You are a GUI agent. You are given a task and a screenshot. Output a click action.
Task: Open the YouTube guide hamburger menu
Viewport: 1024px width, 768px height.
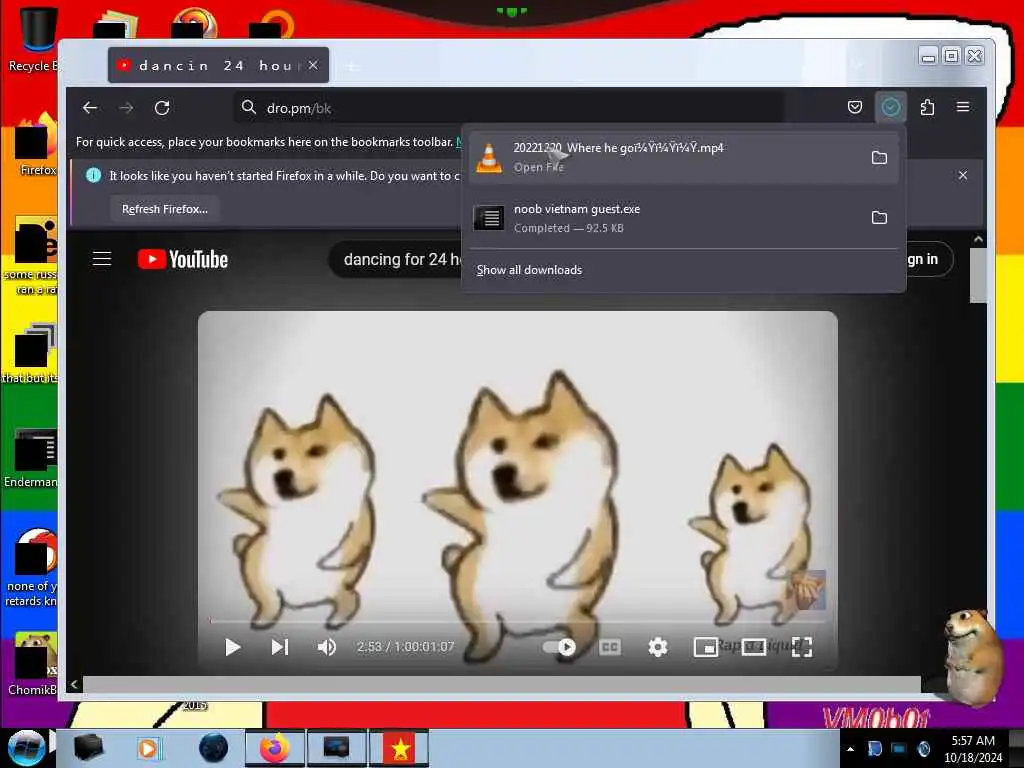(x=102, y=259)
